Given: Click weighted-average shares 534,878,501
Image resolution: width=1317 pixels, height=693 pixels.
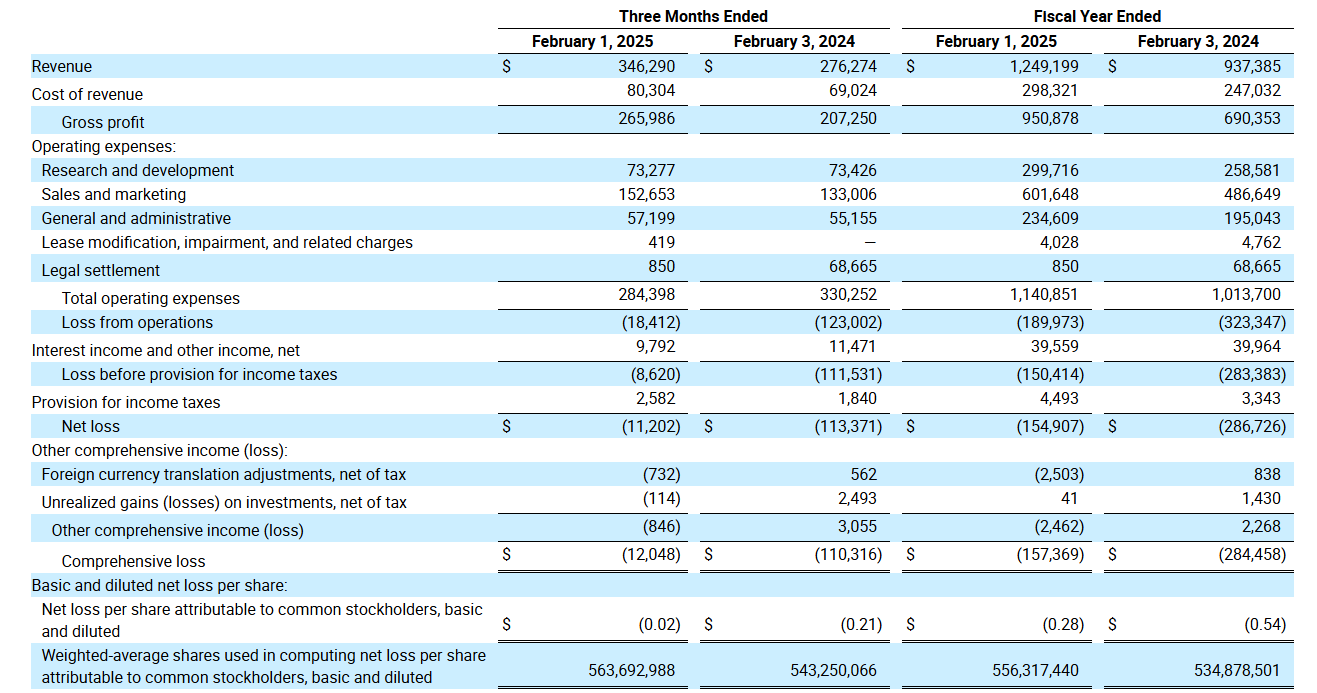Looking at the screenshot, I should click(1236, 670).
